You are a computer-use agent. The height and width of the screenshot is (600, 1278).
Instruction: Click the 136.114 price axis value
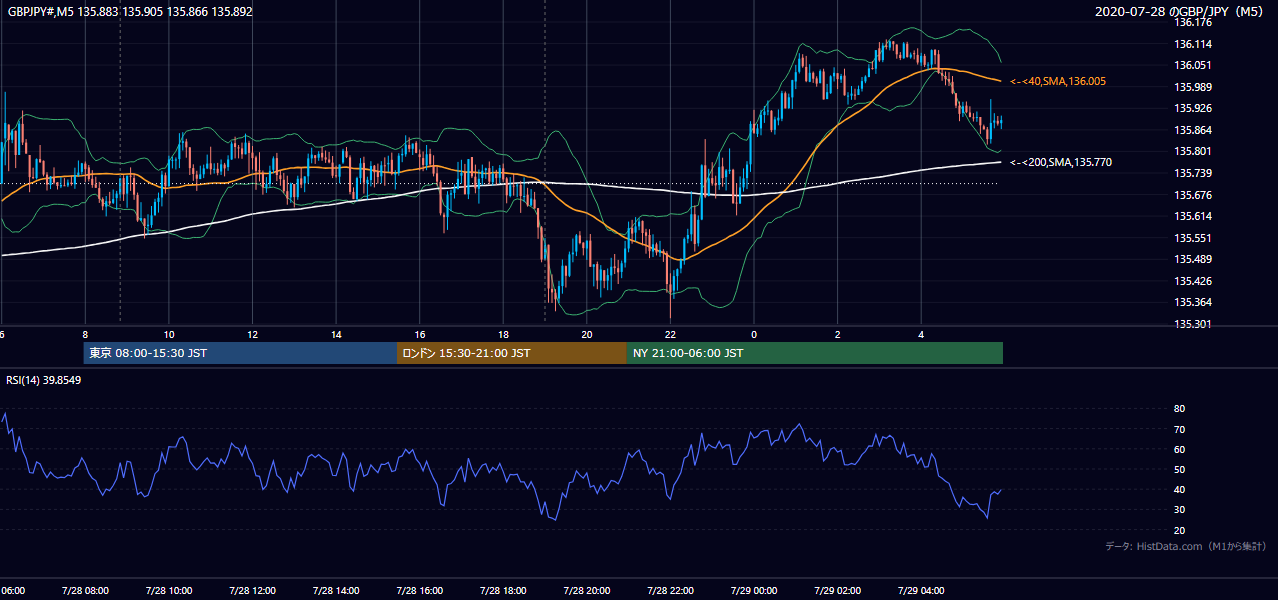[x=1193, y=44]
